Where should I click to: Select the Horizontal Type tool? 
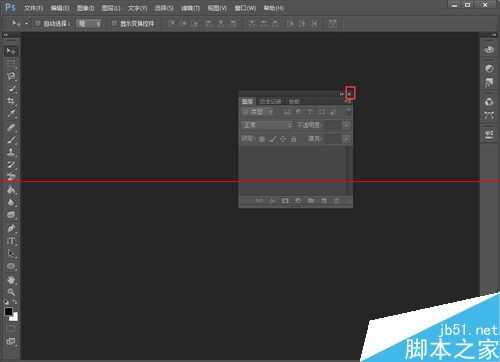(11, 241)
